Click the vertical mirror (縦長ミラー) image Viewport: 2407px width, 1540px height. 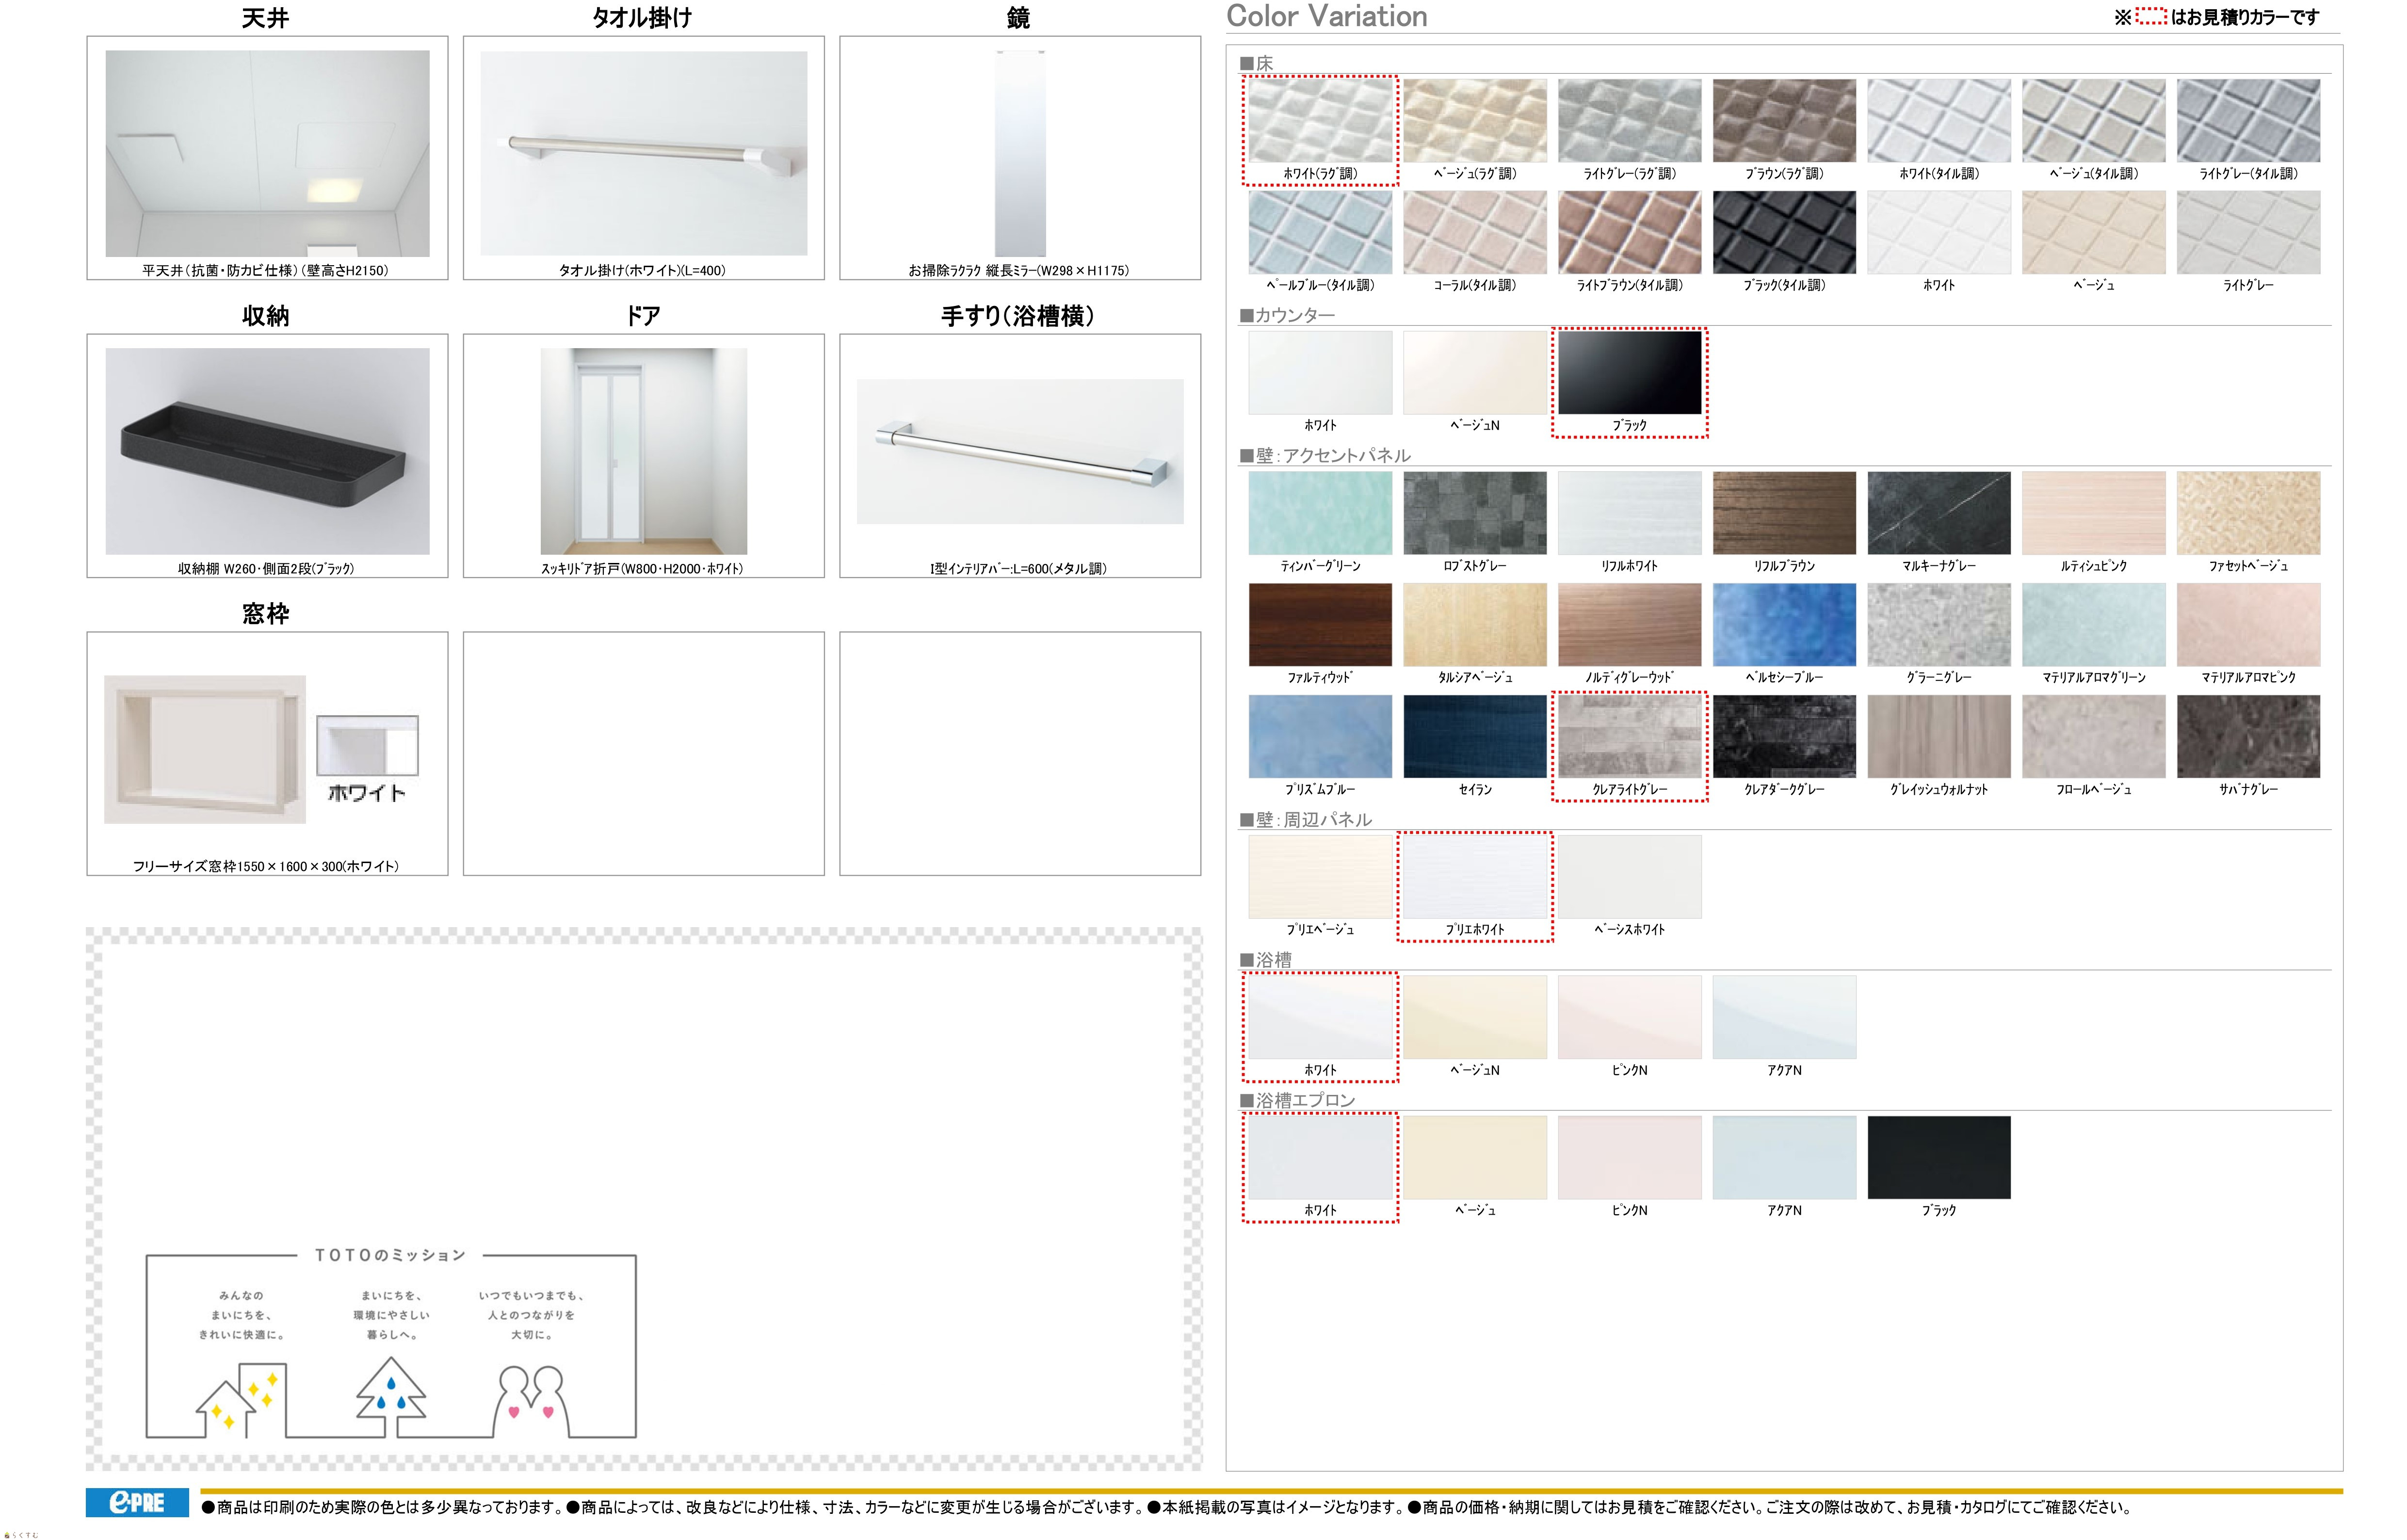(1019, 153)
